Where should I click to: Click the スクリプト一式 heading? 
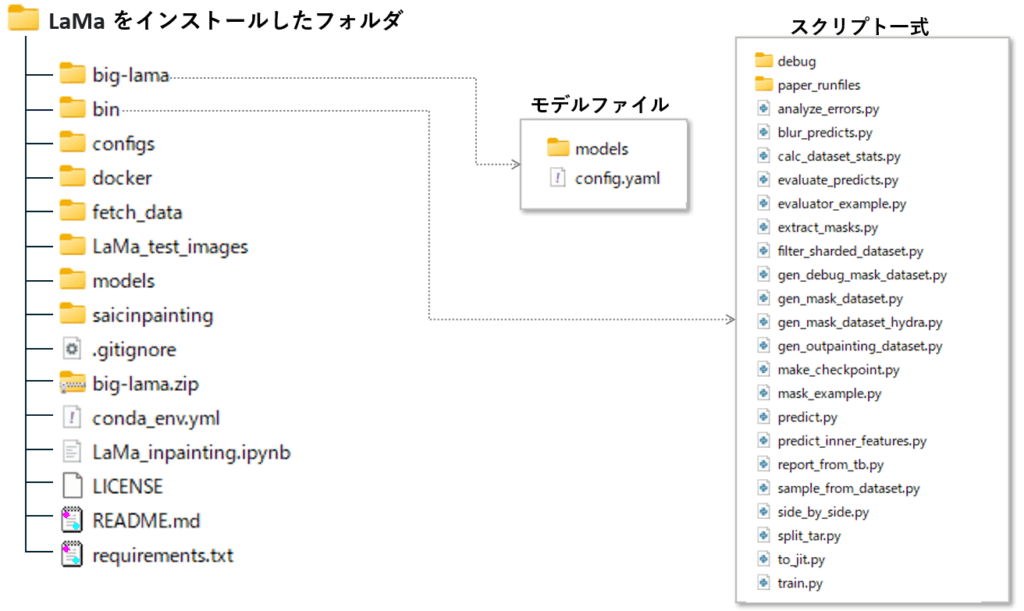click(859, 26)
